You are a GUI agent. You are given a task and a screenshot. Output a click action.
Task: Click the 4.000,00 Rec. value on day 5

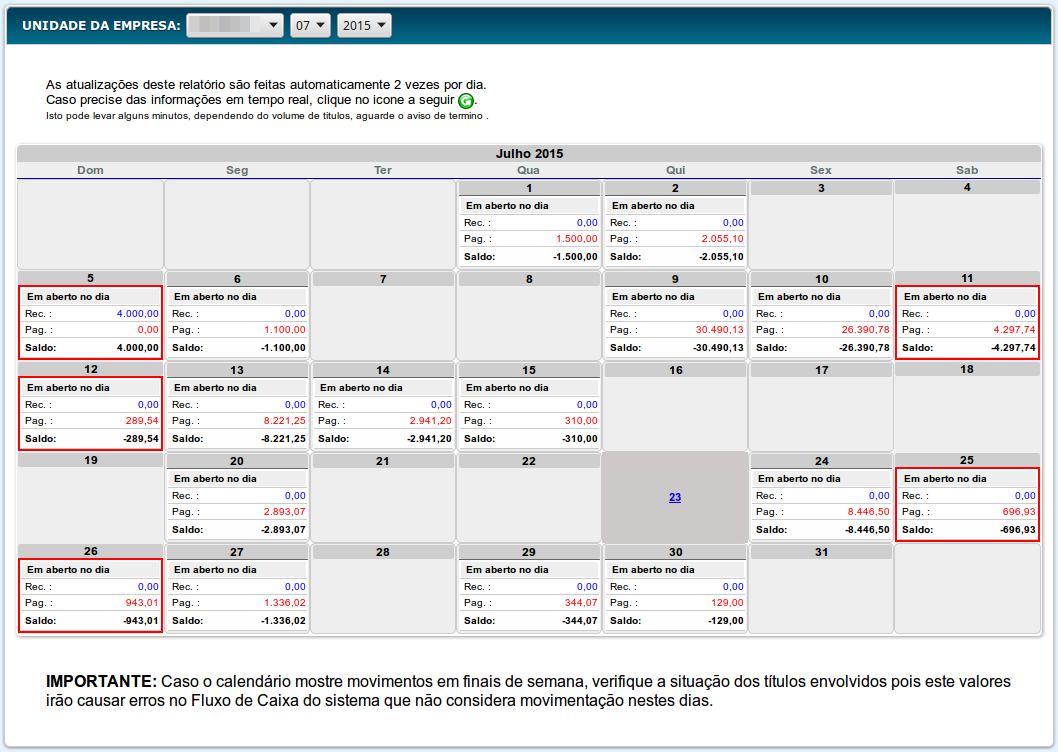click(x=138, y=313)
